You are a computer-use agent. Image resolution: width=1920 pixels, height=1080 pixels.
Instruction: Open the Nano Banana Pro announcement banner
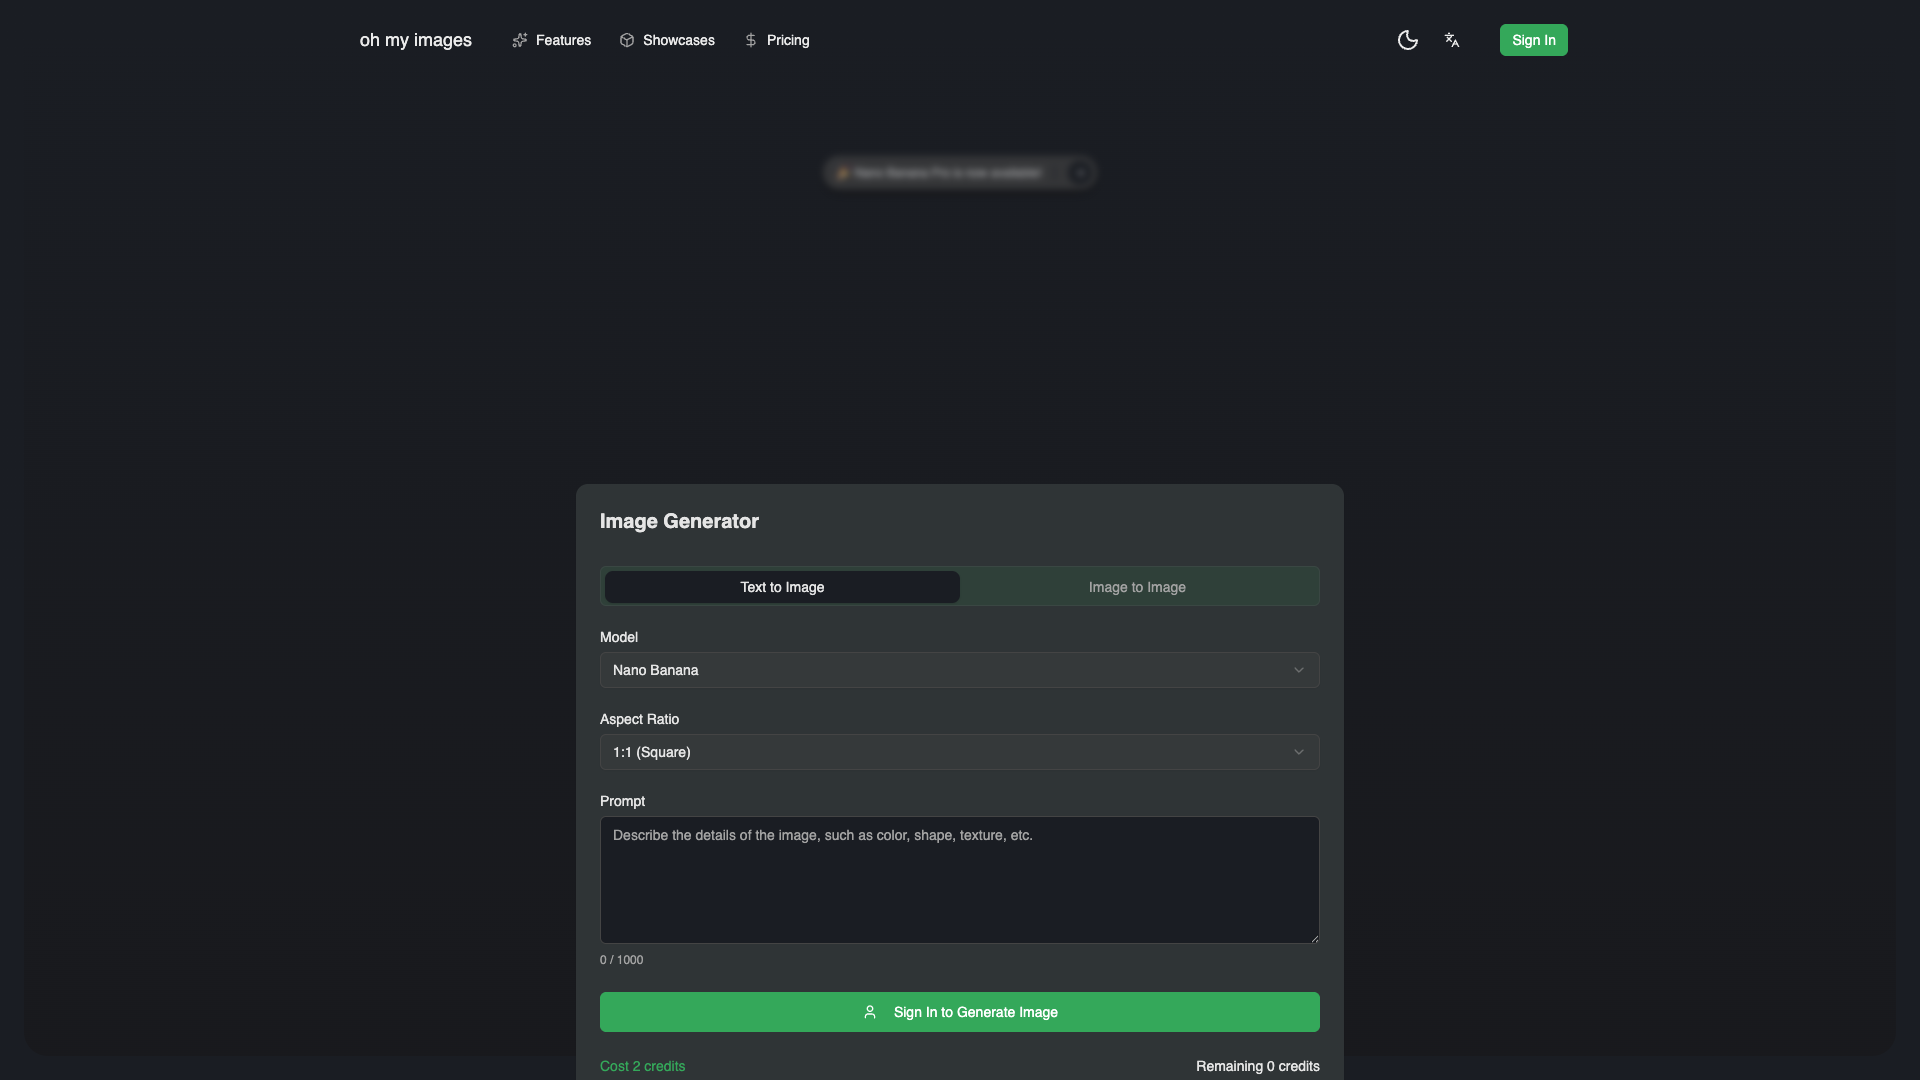click(959, 172)
